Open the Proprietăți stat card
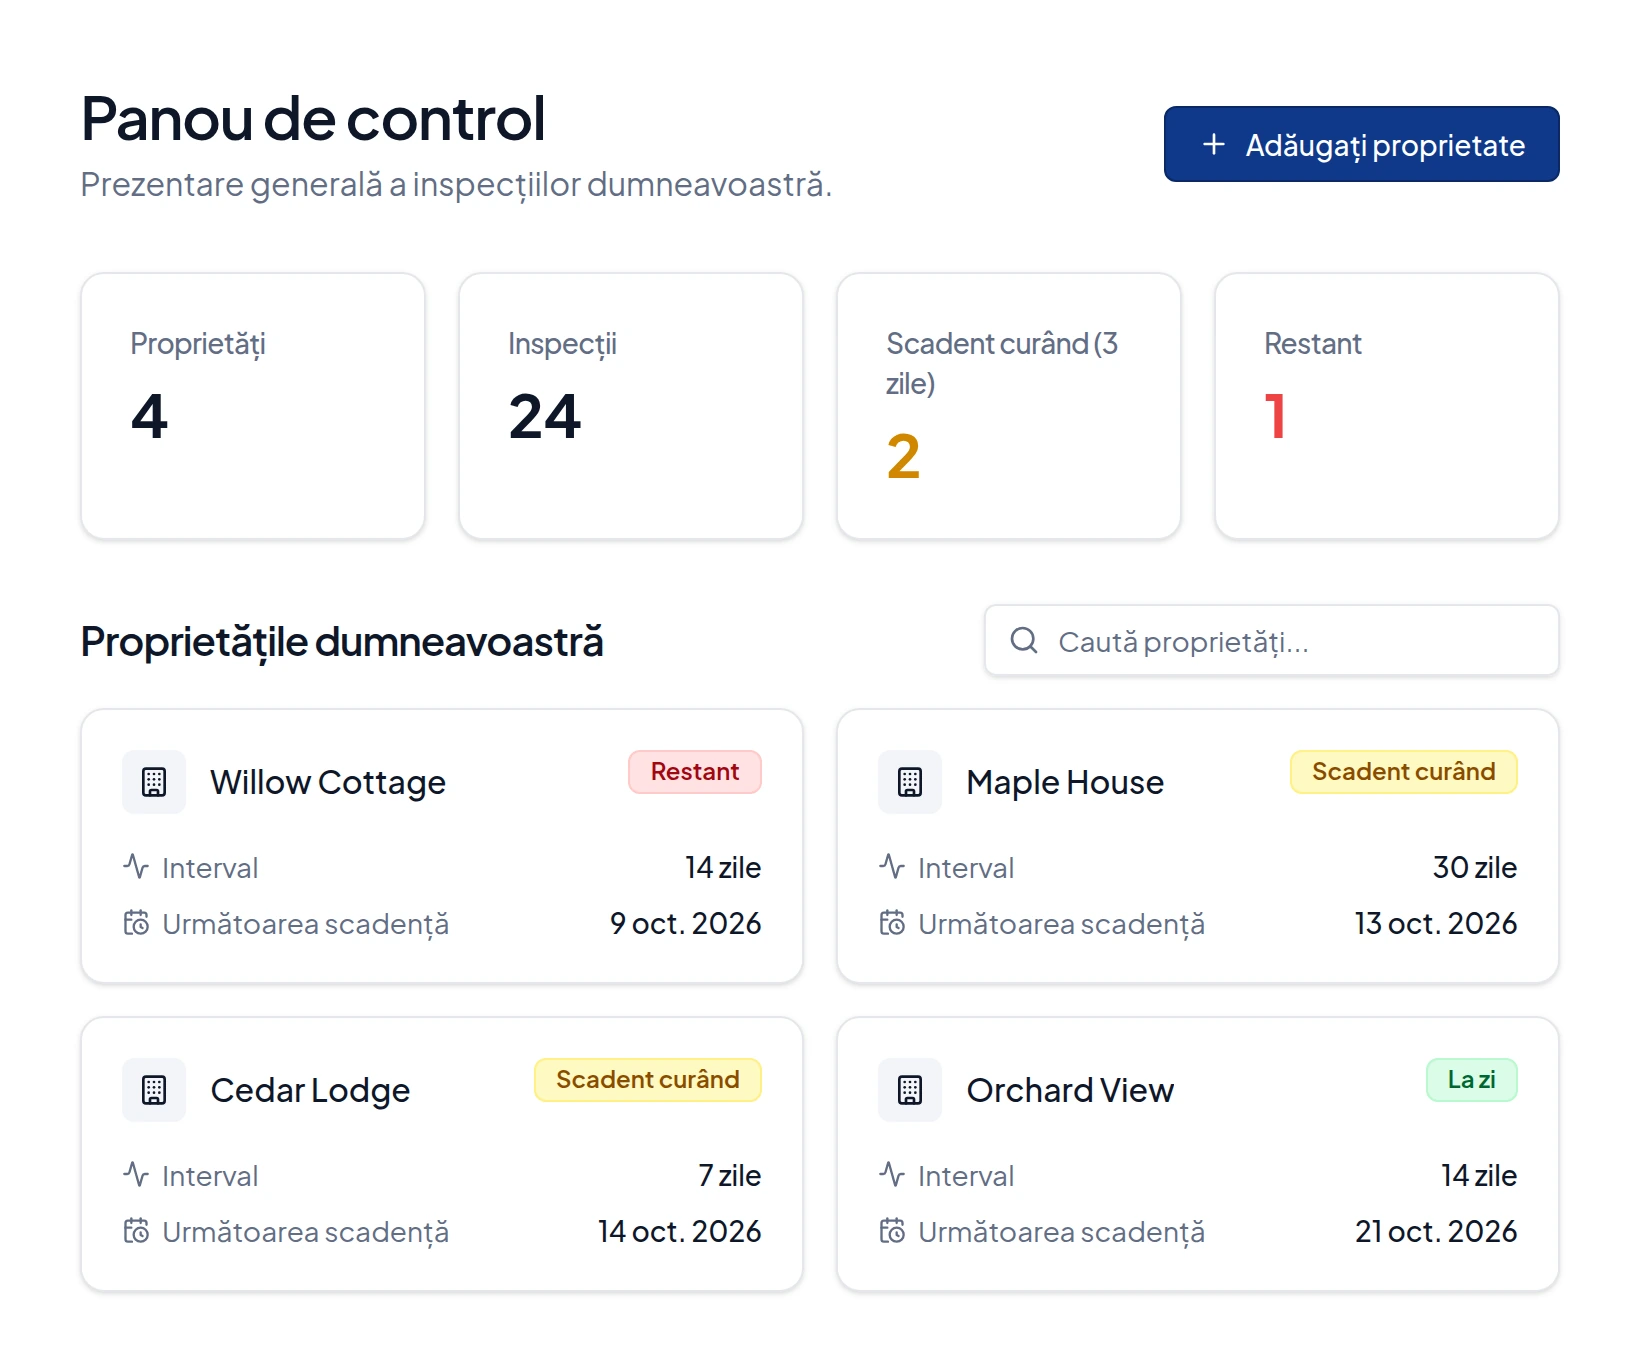The height and width of the screenshot is (1372, 1640). 253,406
